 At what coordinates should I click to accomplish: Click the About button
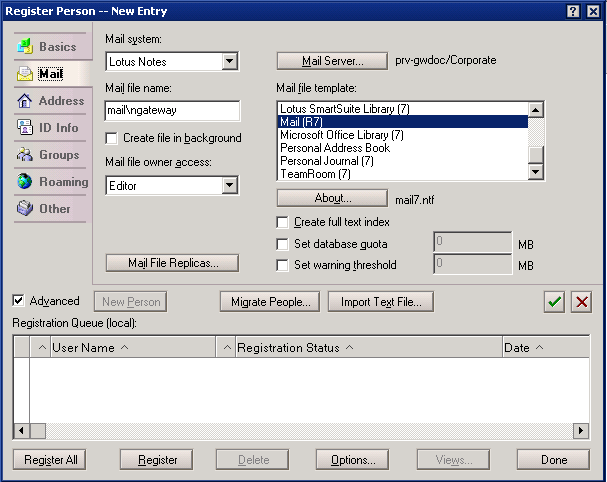click(332, 198)
